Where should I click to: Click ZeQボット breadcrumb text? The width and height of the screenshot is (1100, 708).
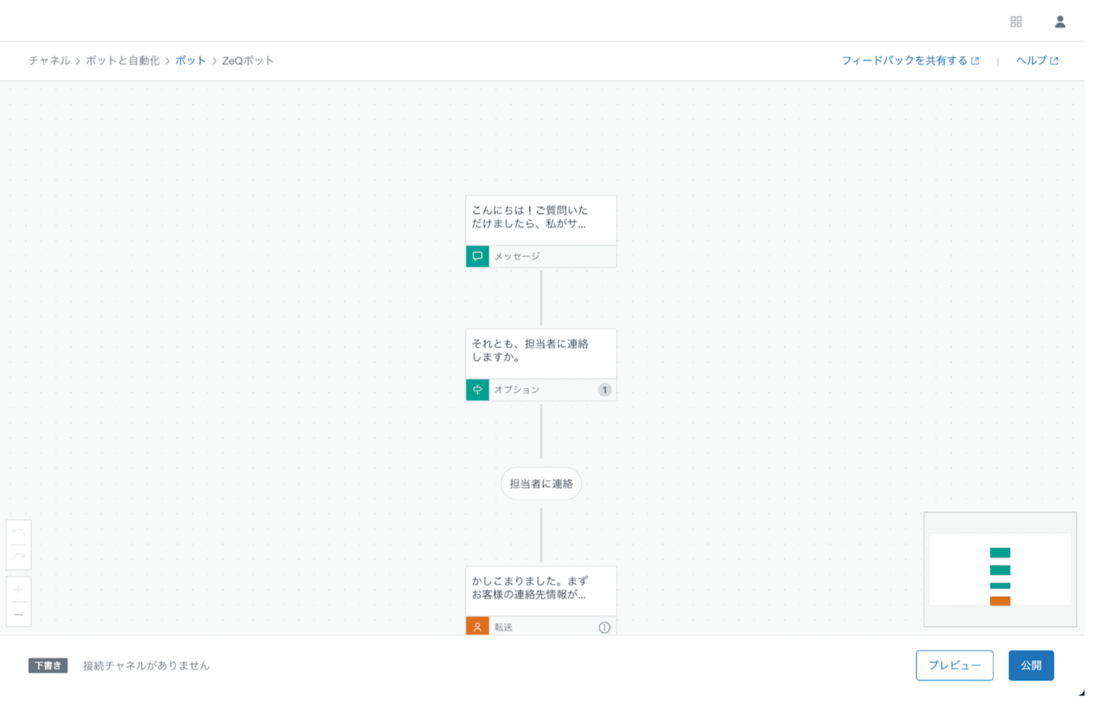pos(248,60)
